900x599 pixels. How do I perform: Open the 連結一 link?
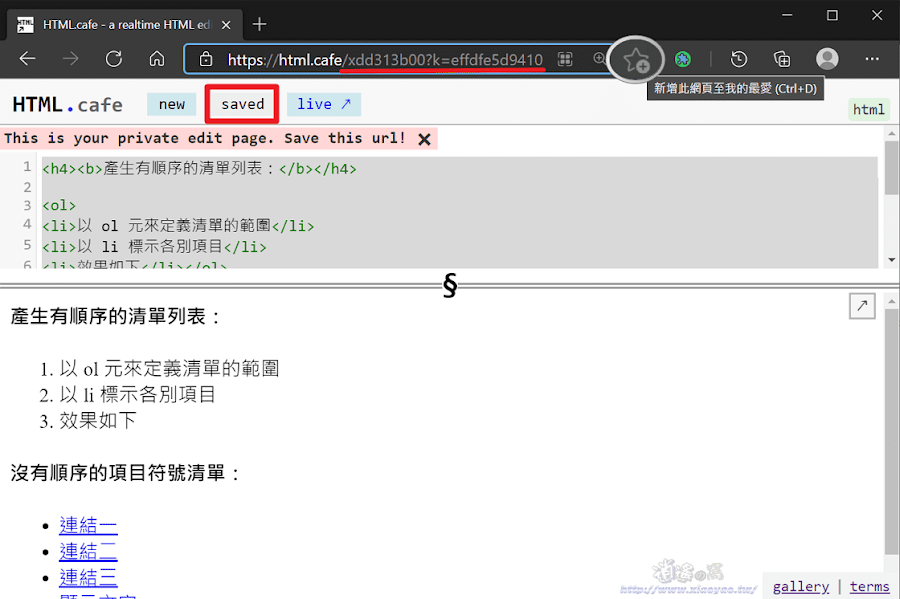pyautogui.click(x=88, y=526)
